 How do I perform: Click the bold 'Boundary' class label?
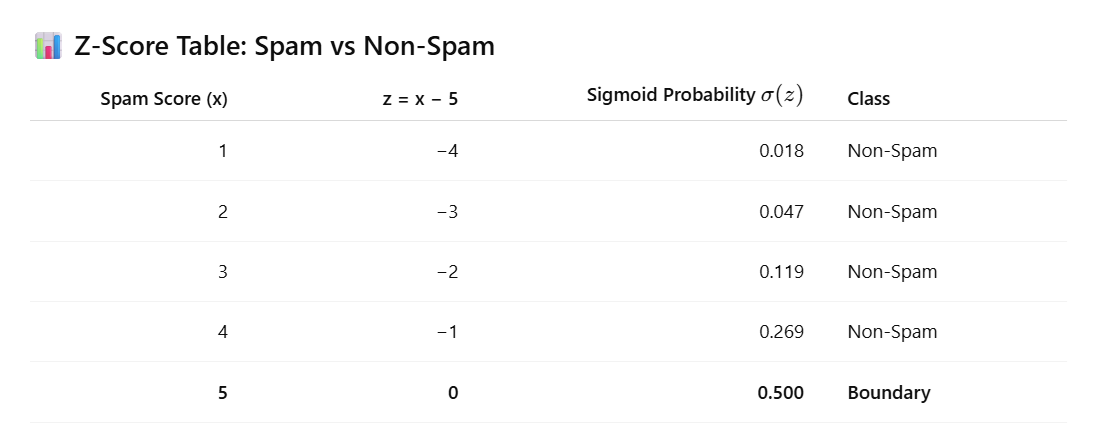coord(888,393)
